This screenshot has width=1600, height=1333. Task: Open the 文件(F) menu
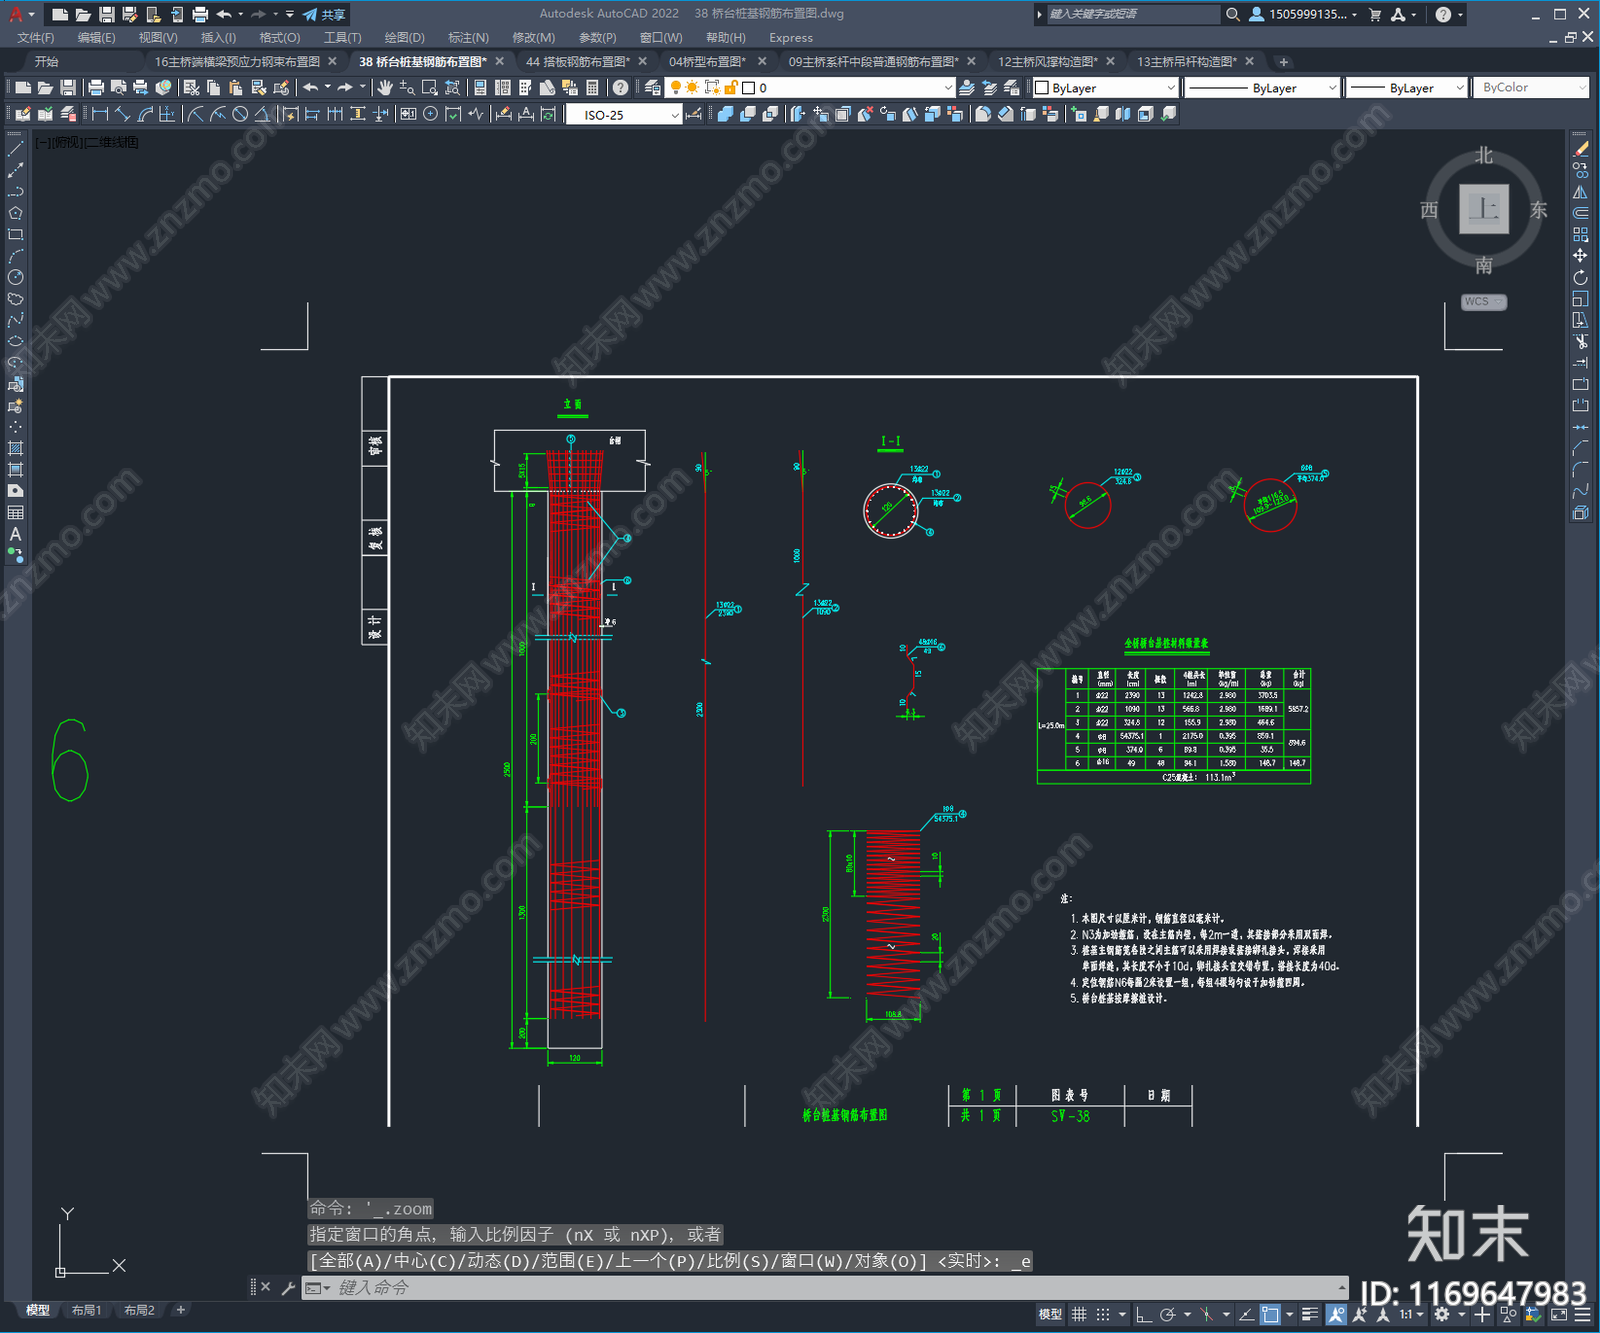(x=36, y=37)
